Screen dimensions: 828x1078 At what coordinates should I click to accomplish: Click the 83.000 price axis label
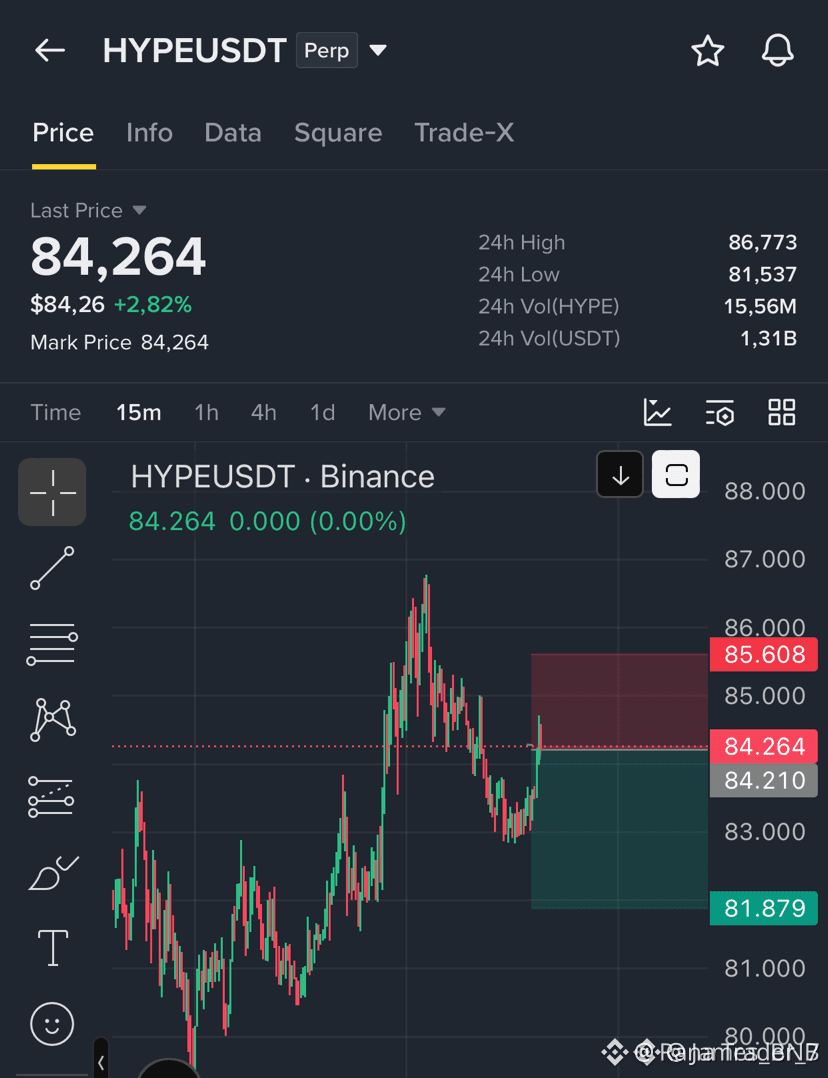[x=764, y=832]
